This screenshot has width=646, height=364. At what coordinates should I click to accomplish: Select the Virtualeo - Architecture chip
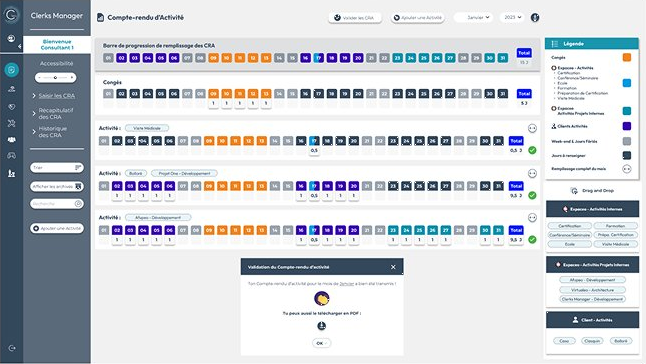coord(592,290)
